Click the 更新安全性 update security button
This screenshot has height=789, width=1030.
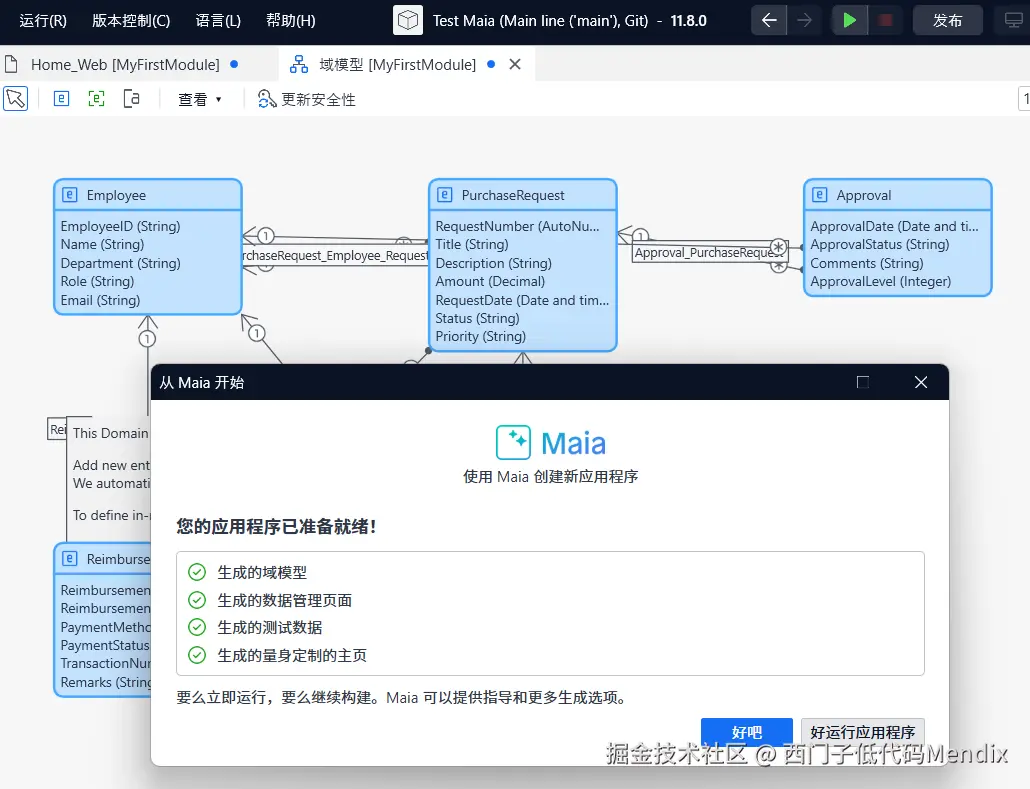pos(306,100)
